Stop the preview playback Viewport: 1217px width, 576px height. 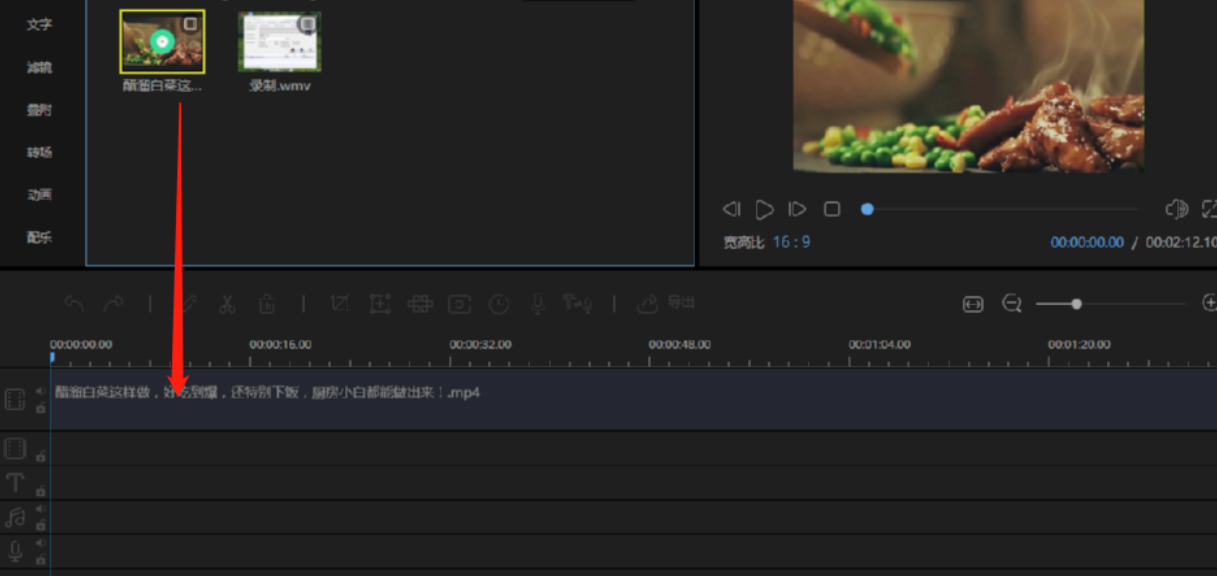832,209
